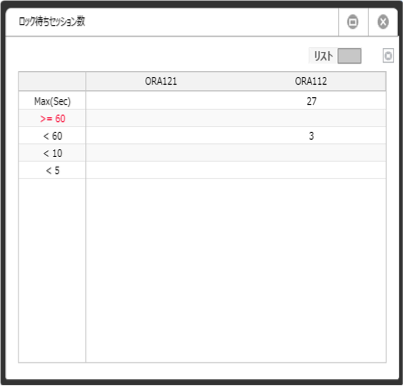The image size is (403, 386).
Task: Toggle the リスト switch
Action: (x=349, y=56)
